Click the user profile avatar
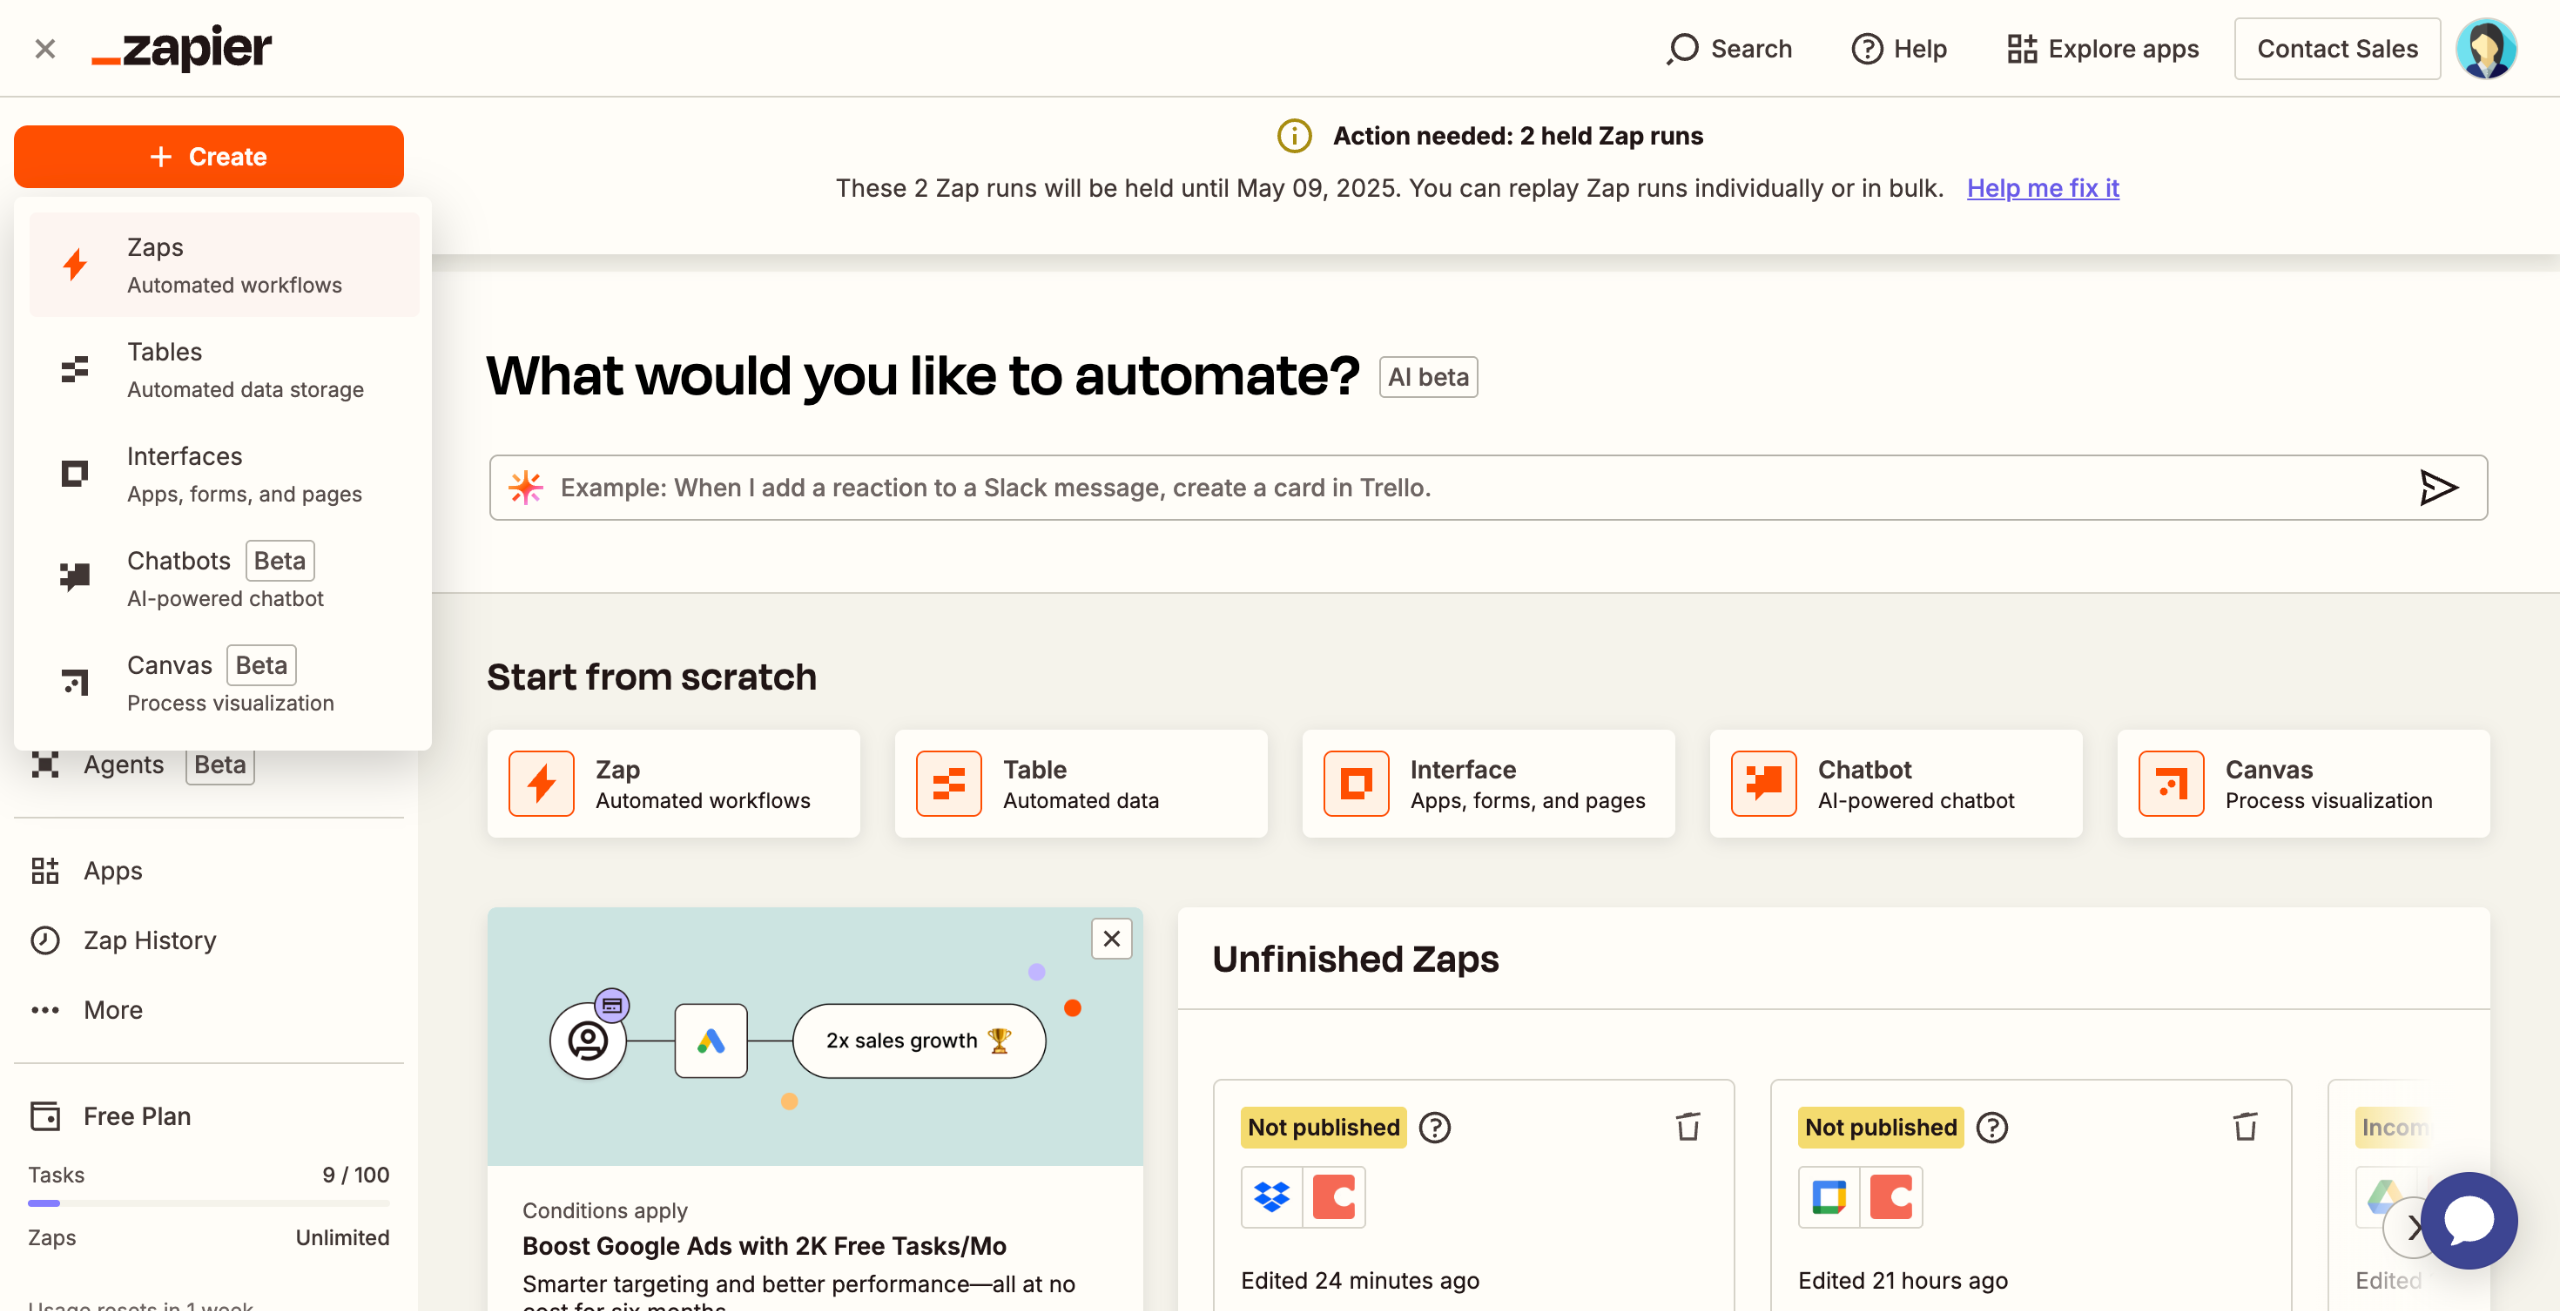The width and height of the screenshot is (2560, 1311). 2486,48
